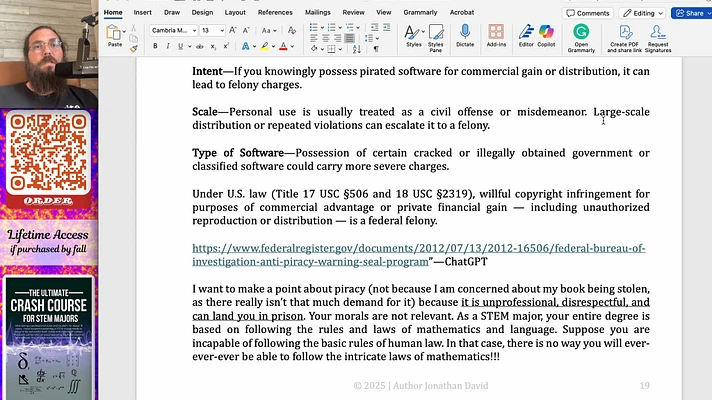Clear all formatting icon
This screenshot has width=712, height=400.
(292, 30)
